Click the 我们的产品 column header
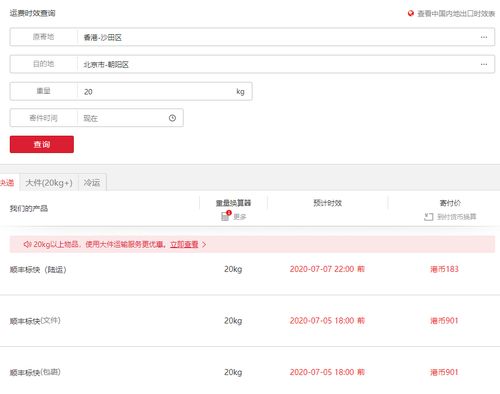 29,209
